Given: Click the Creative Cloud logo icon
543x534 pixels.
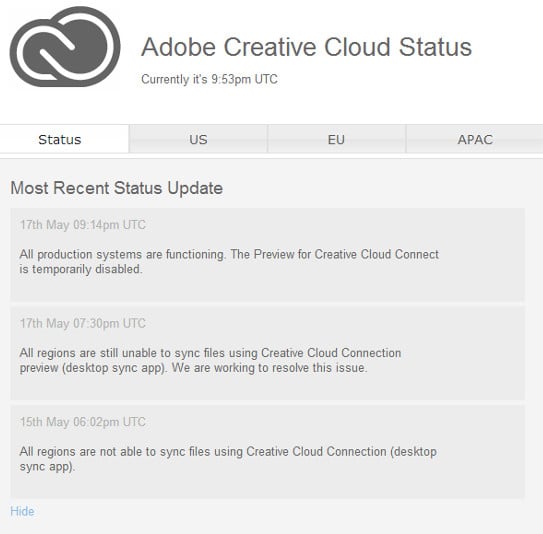Looking at the screenshot, I should tap(65, 47).
